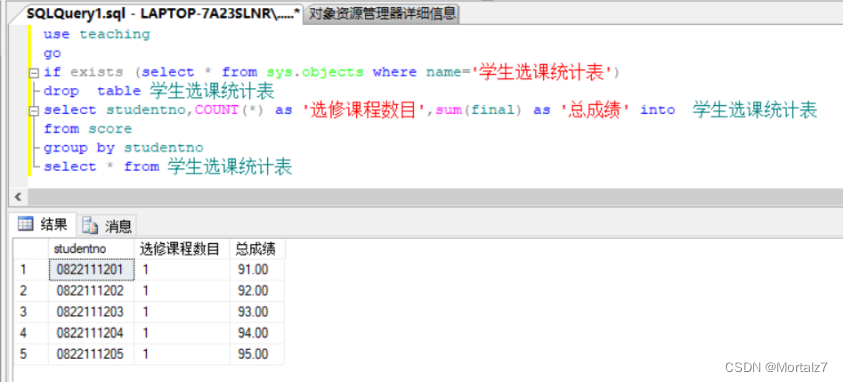The width and height of the screenshot is (843, 382).
Task: Click row header number 1
Action: click(31, 270)
